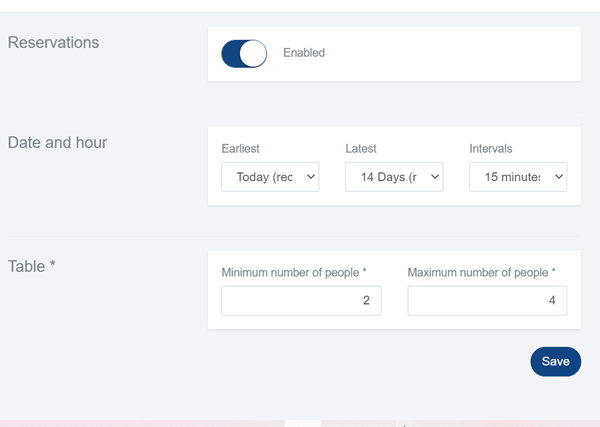
Task: Click the Earliest field label
Action: pos(240,149)
